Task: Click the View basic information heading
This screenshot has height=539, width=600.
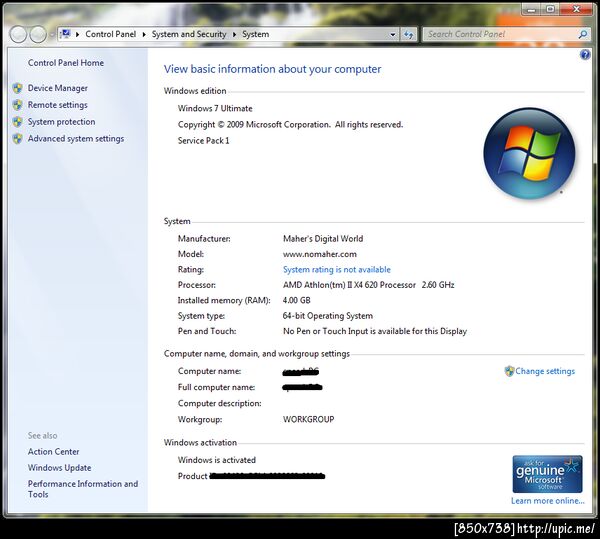Action: point(272,69)
